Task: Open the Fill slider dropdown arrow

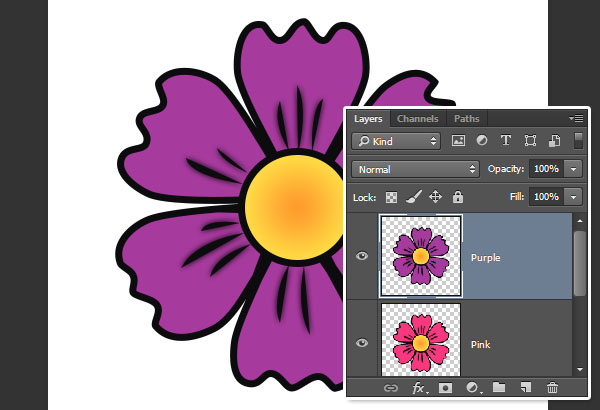Action: pos(573,197)
